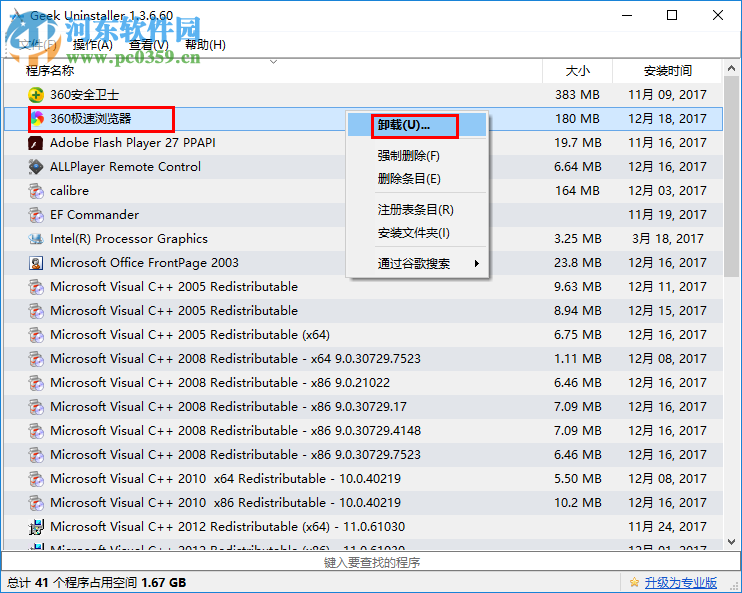Select the 360安全卫士 row name
The height and width of the screenshot is (593, 742).
coord(84,95)
